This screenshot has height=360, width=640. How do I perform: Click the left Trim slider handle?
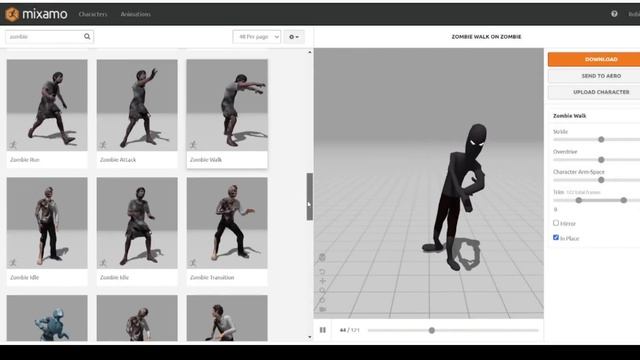[x=578, y=200]
